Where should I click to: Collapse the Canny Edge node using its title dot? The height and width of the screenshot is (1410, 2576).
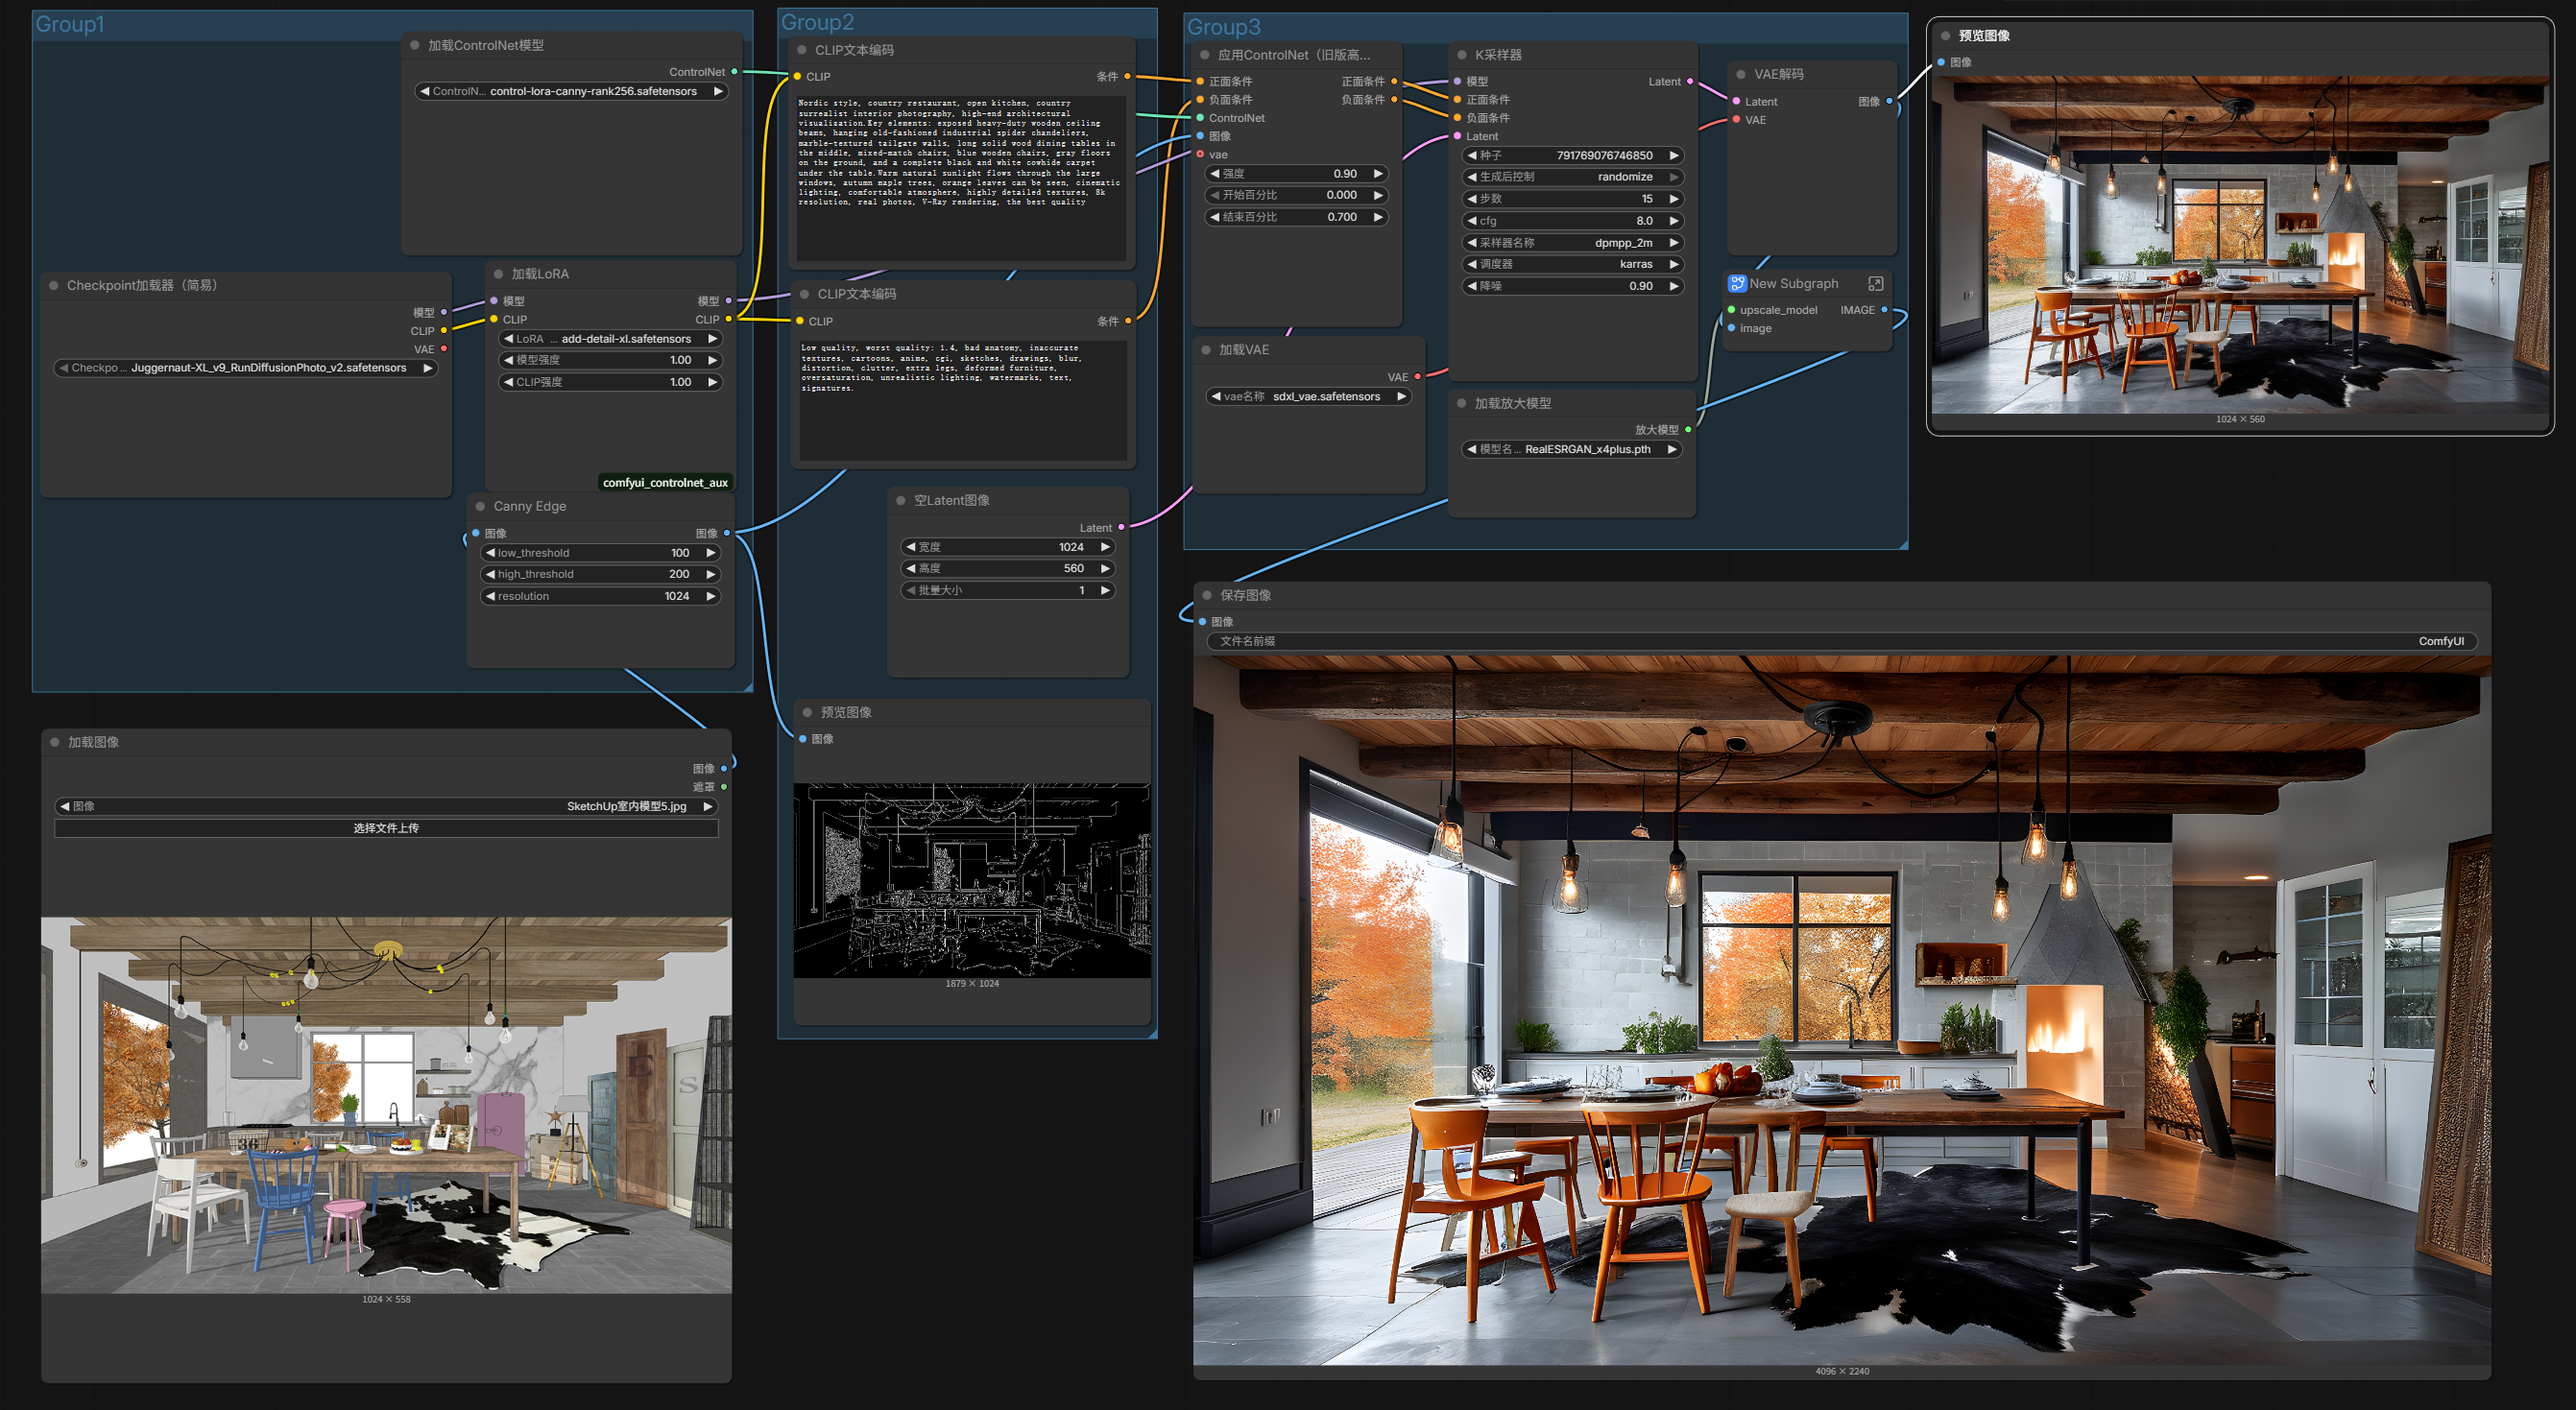[480, 506]
